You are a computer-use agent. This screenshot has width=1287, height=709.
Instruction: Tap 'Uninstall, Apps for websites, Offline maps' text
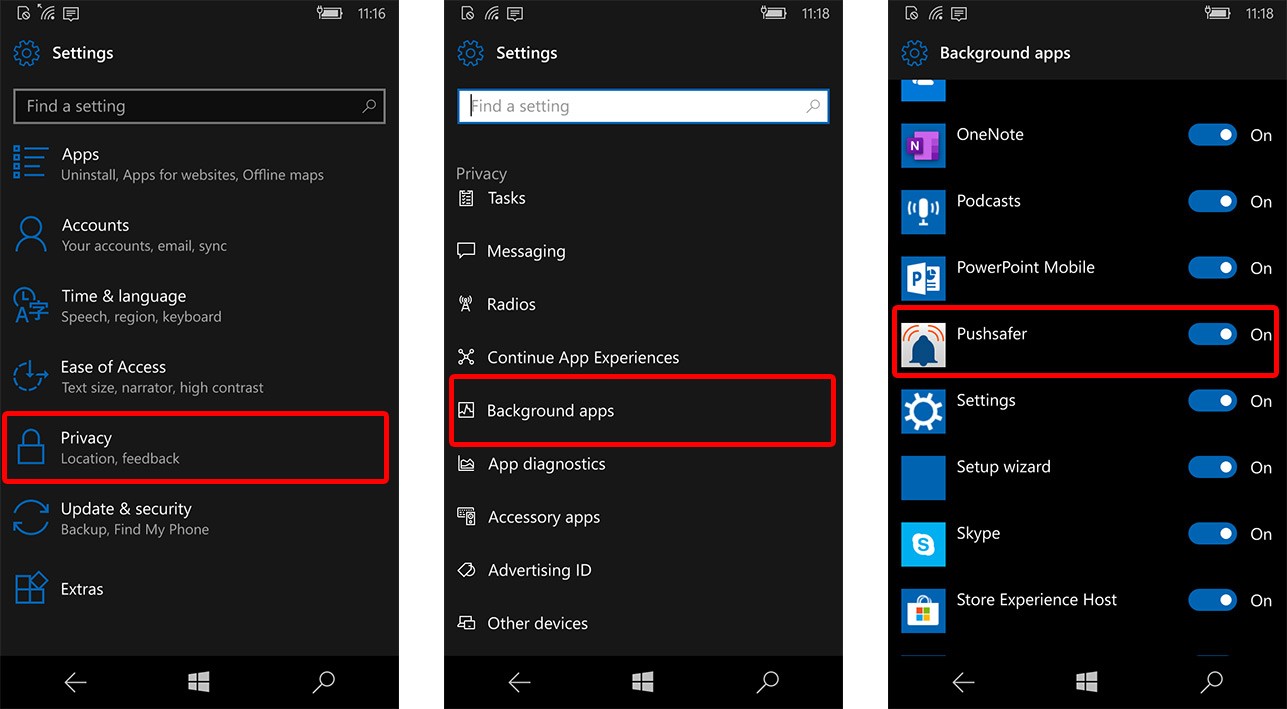tap(192, 175)
